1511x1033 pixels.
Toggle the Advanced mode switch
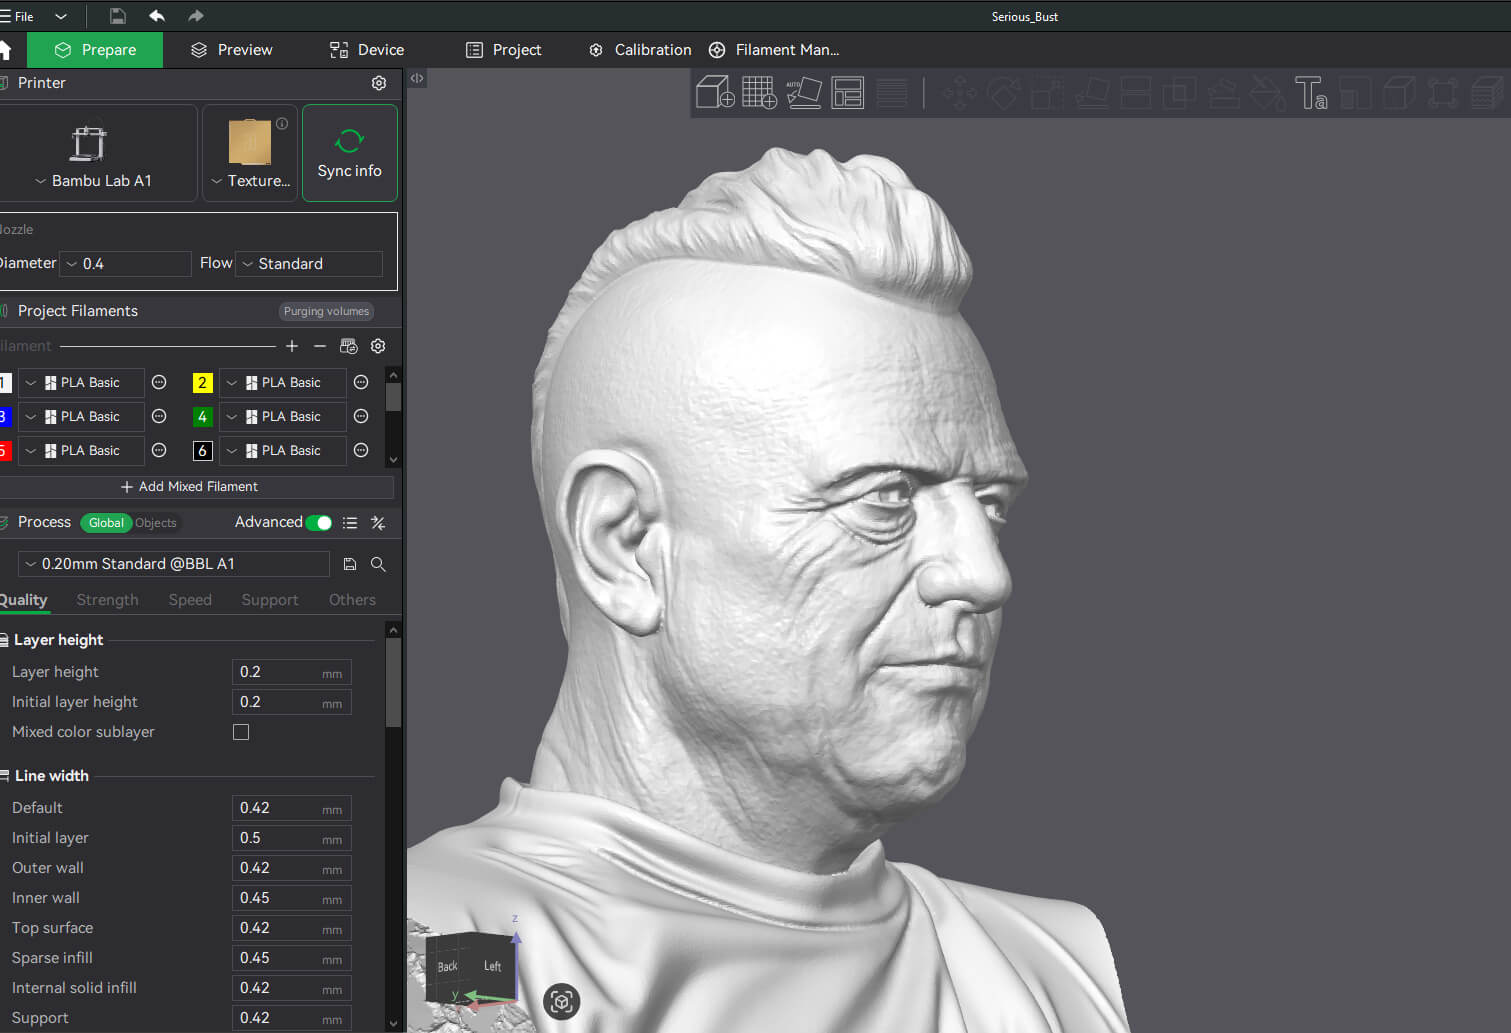click(x=320, y=523)
